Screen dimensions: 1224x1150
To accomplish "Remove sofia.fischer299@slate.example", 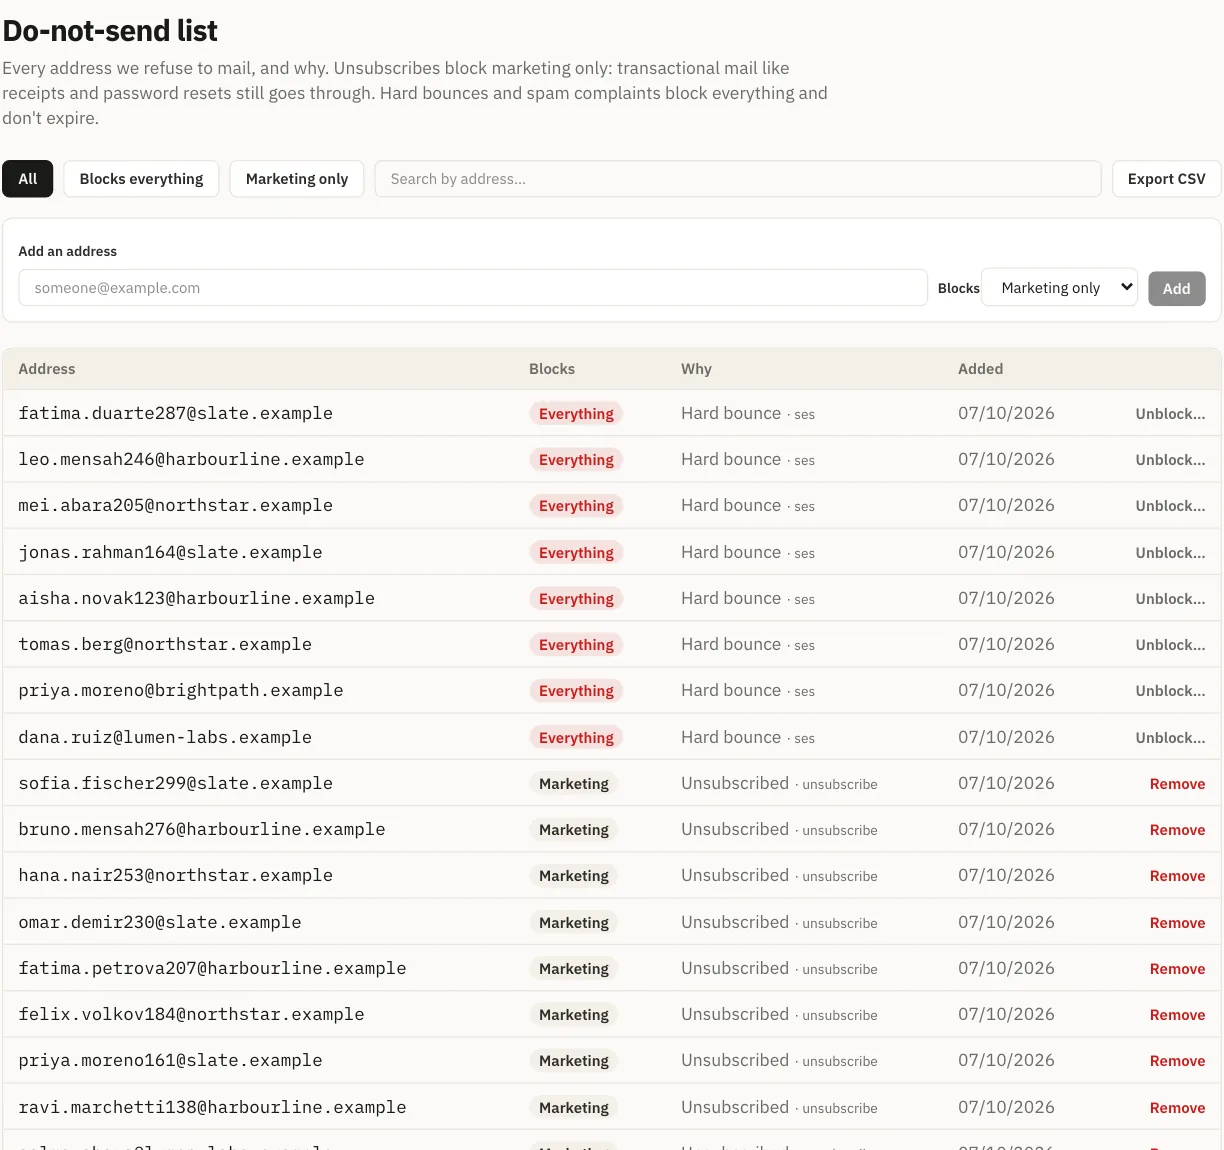I will pyautogui.click(x=1177, y=784).
